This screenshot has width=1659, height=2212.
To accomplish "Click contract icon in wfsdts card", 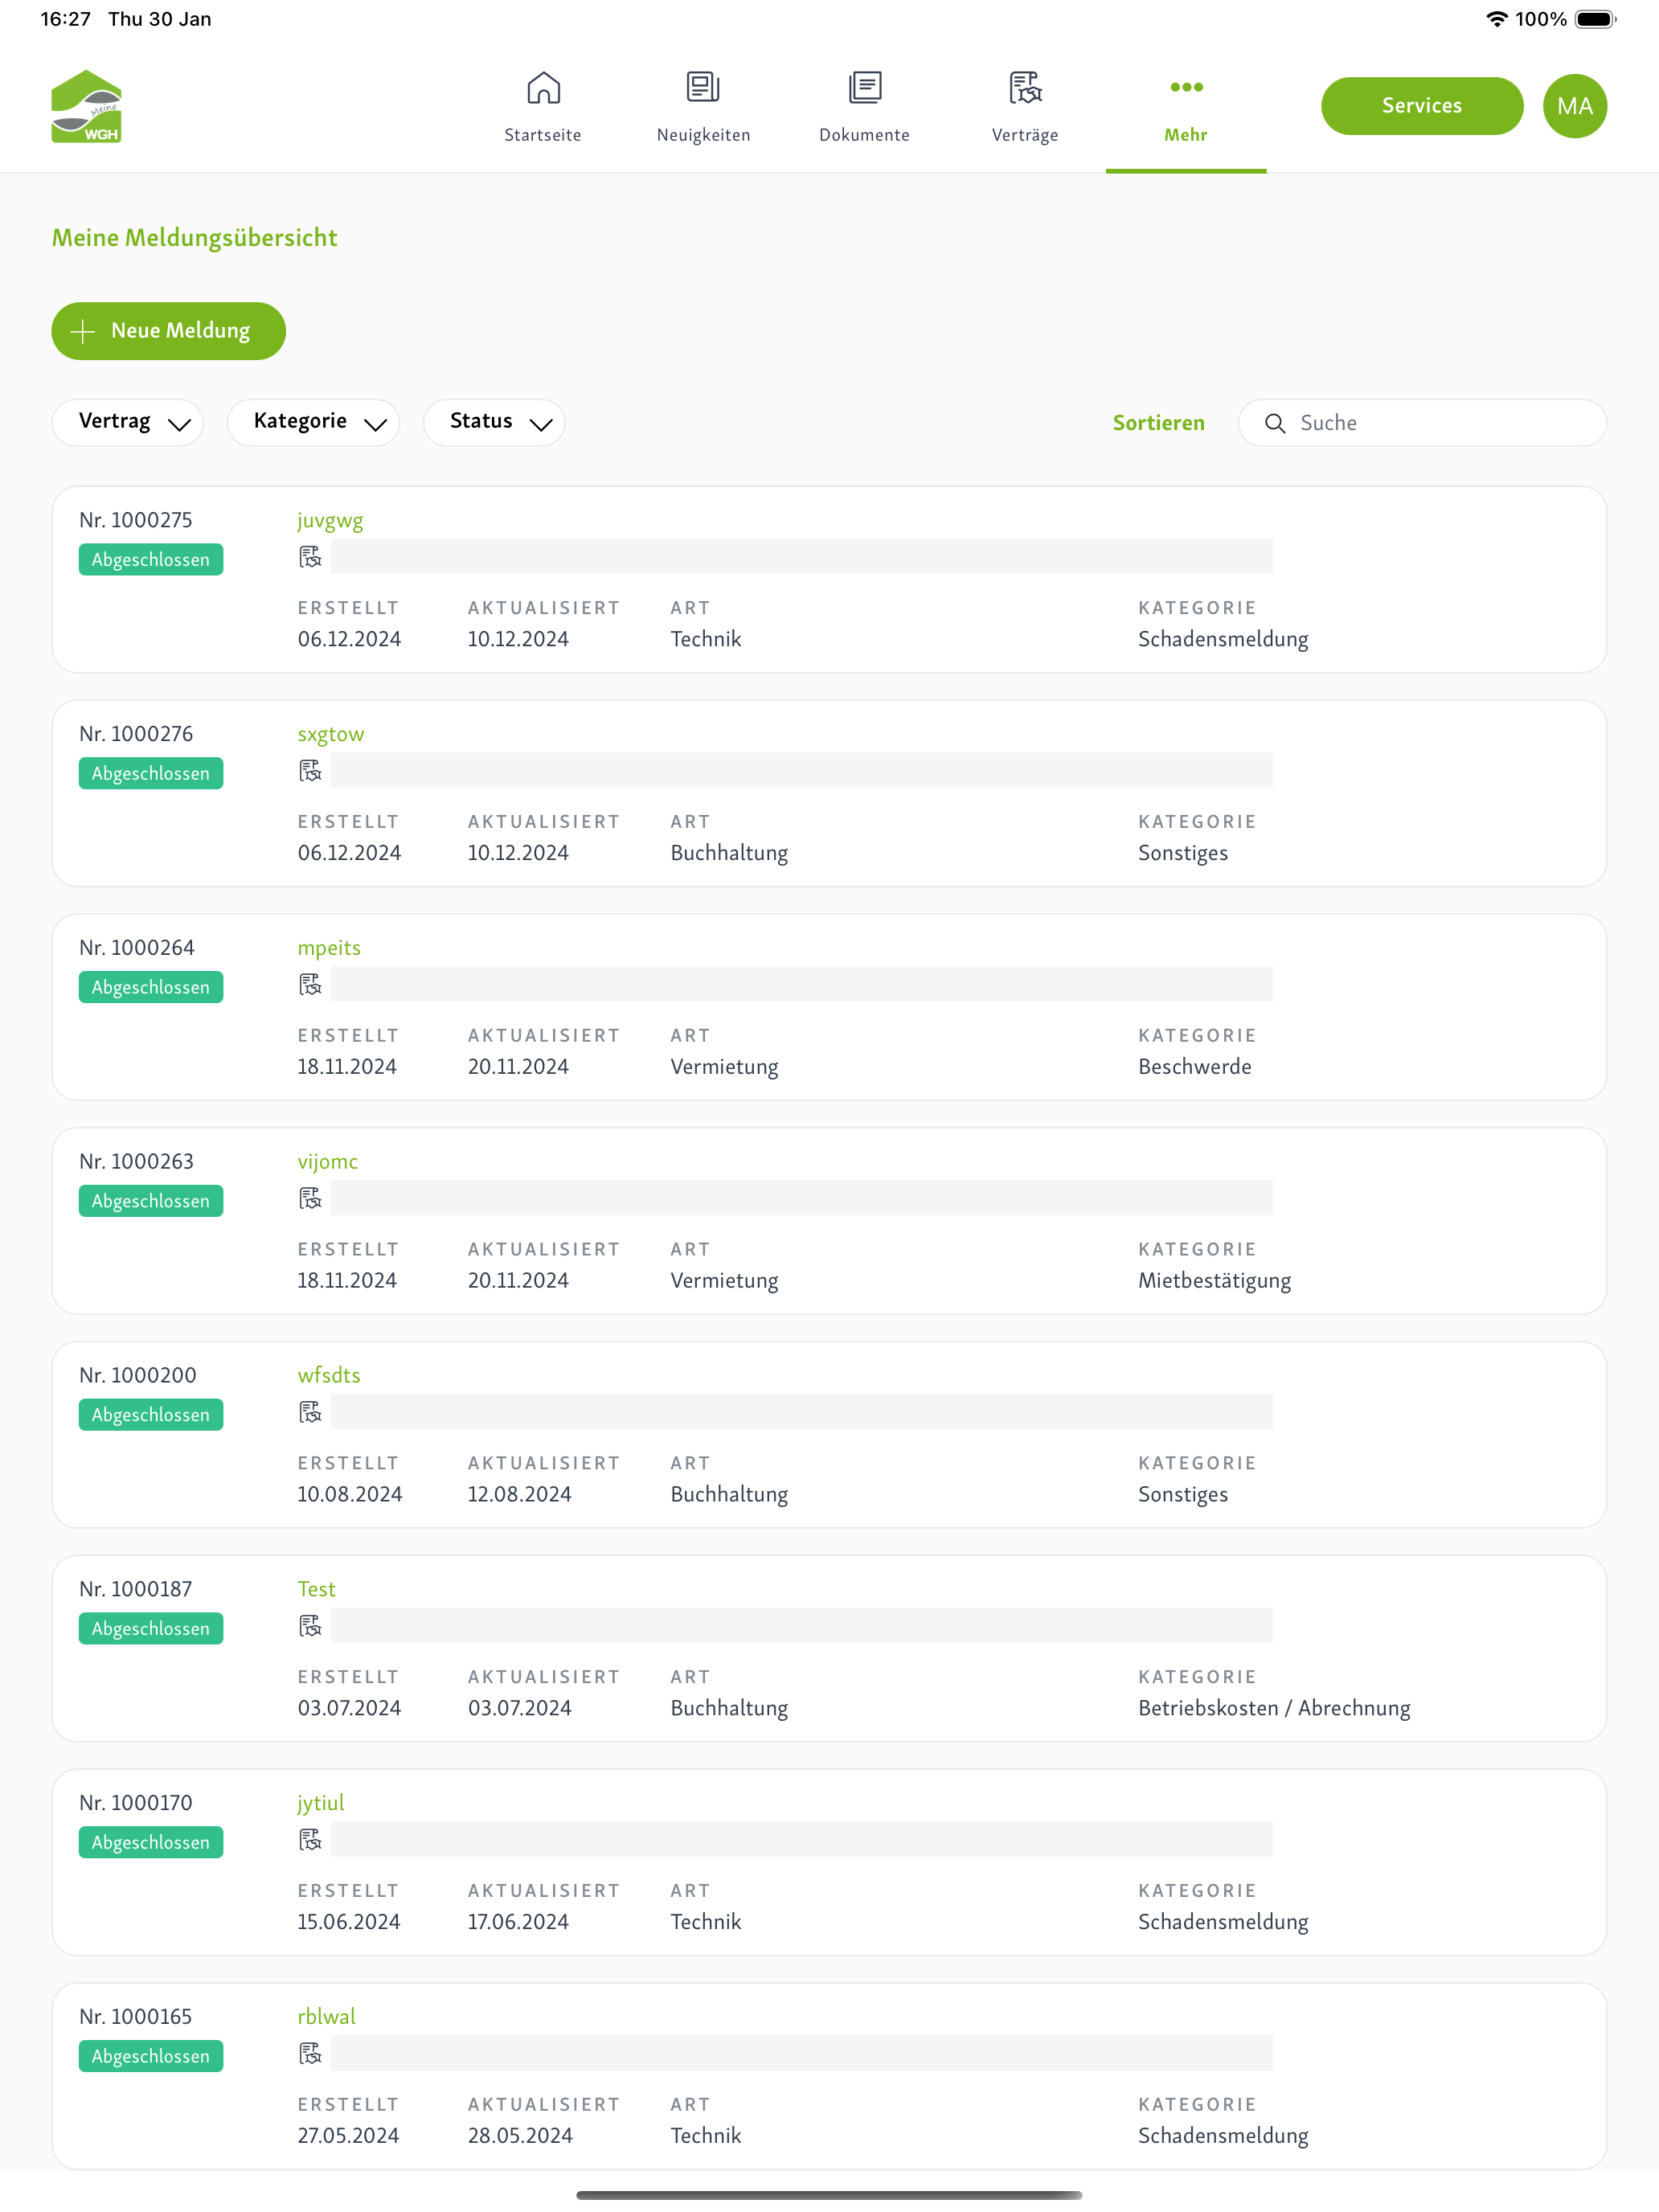I will [310, 1412].
